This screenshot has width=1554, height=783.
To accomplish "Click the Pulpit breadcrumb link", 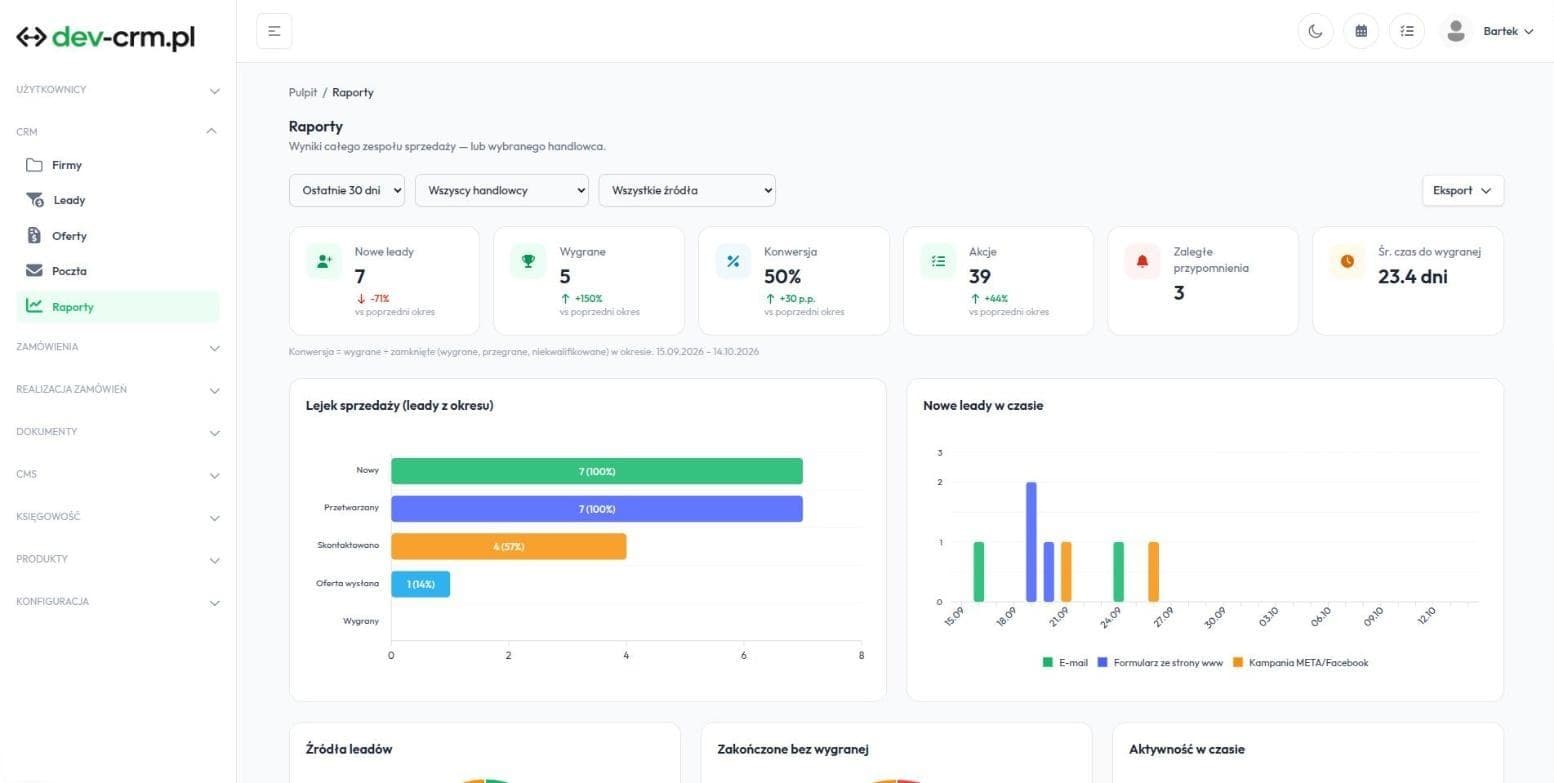I will [303, 92].
